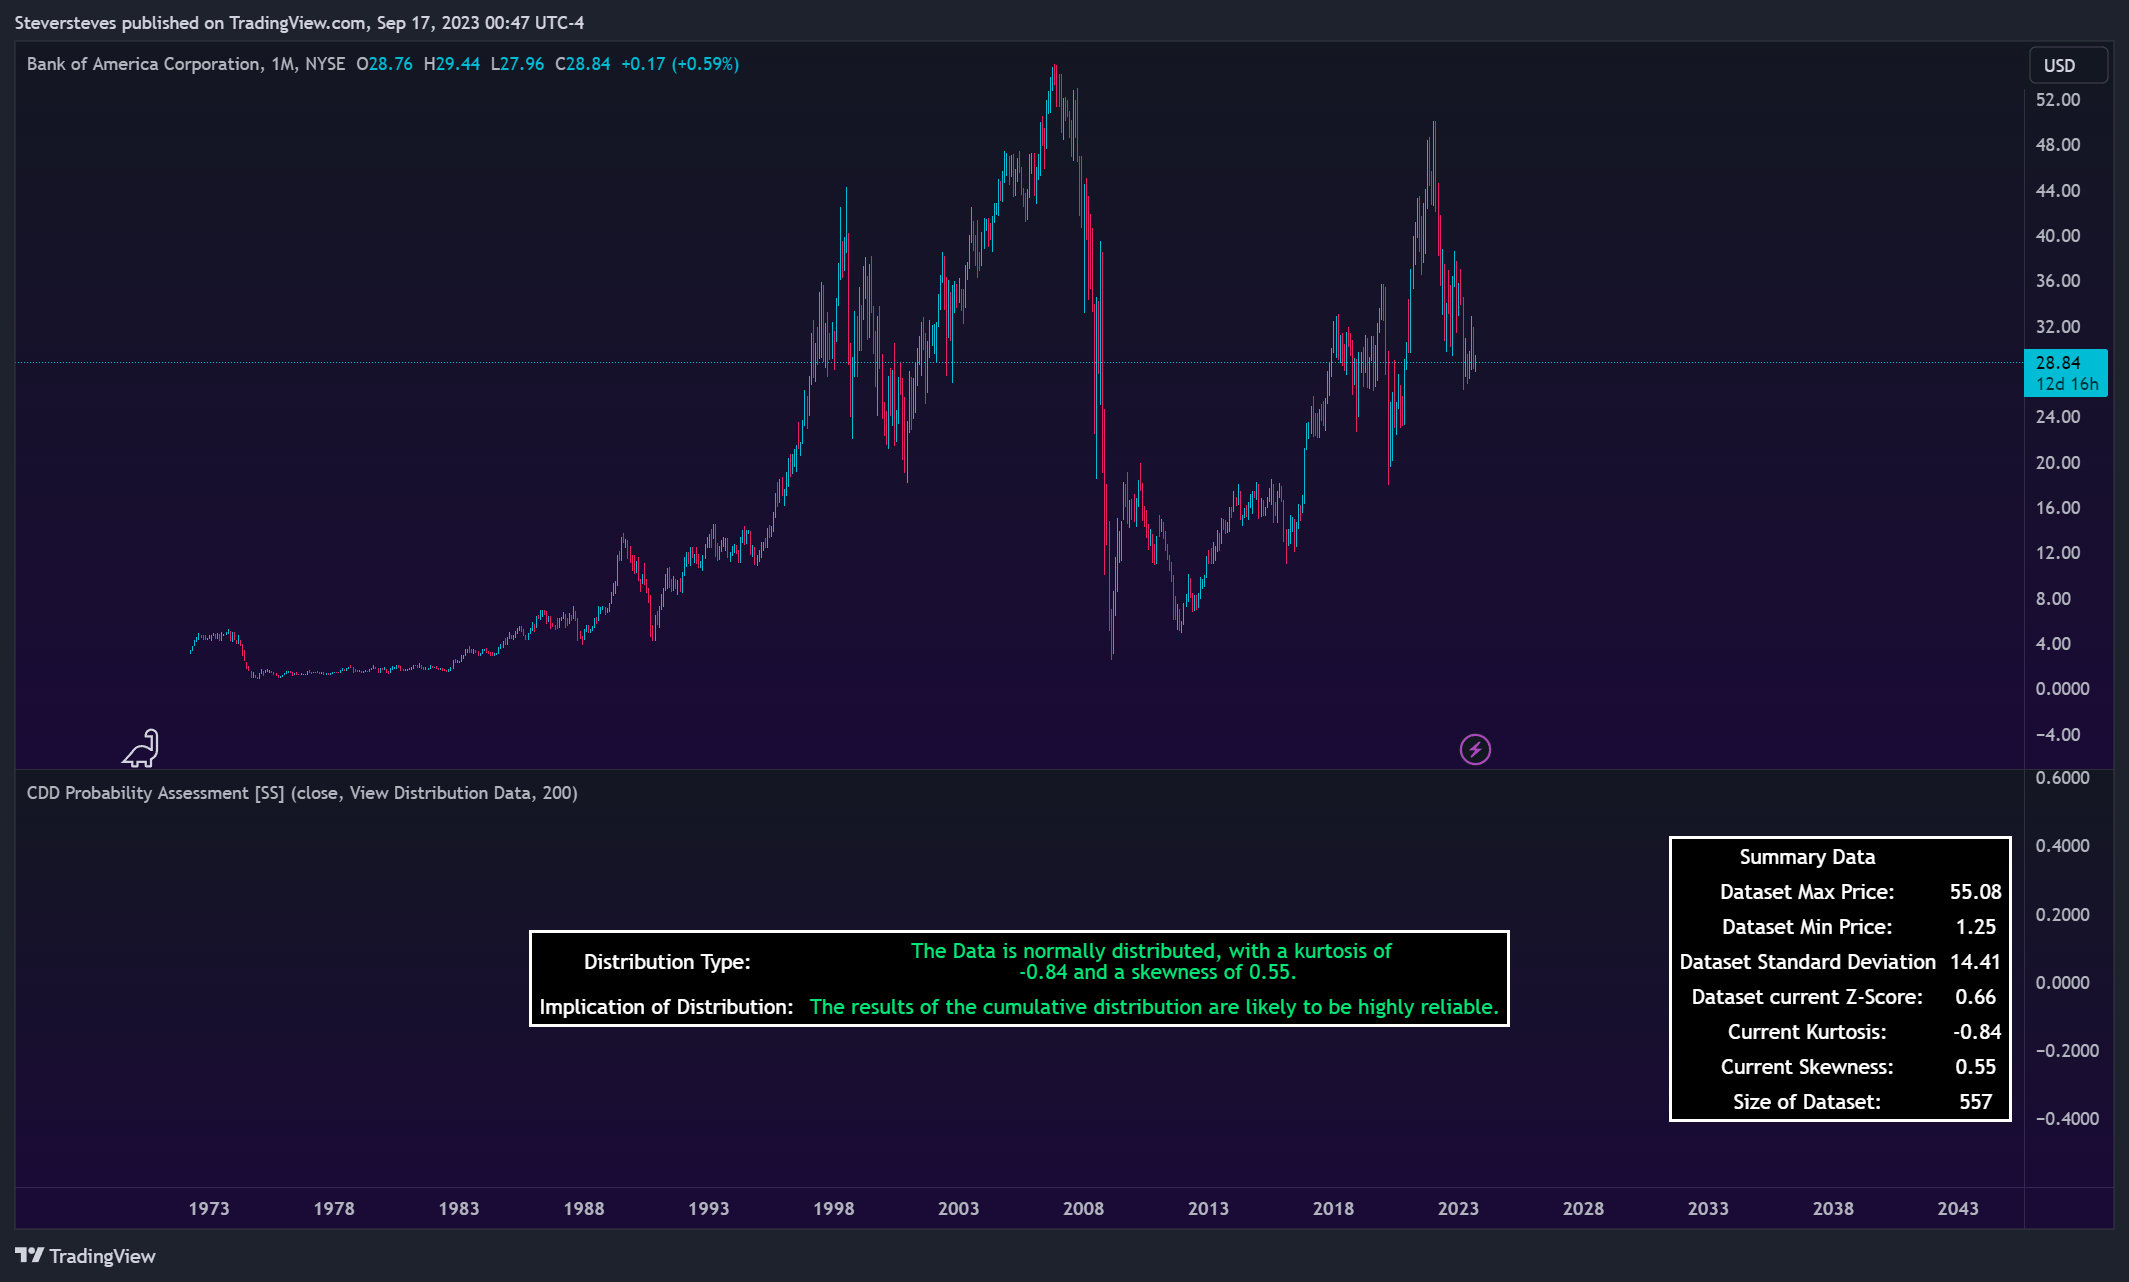Click Current Skewness value 0.55

pyautogui.click(x=1975, y=1067)
